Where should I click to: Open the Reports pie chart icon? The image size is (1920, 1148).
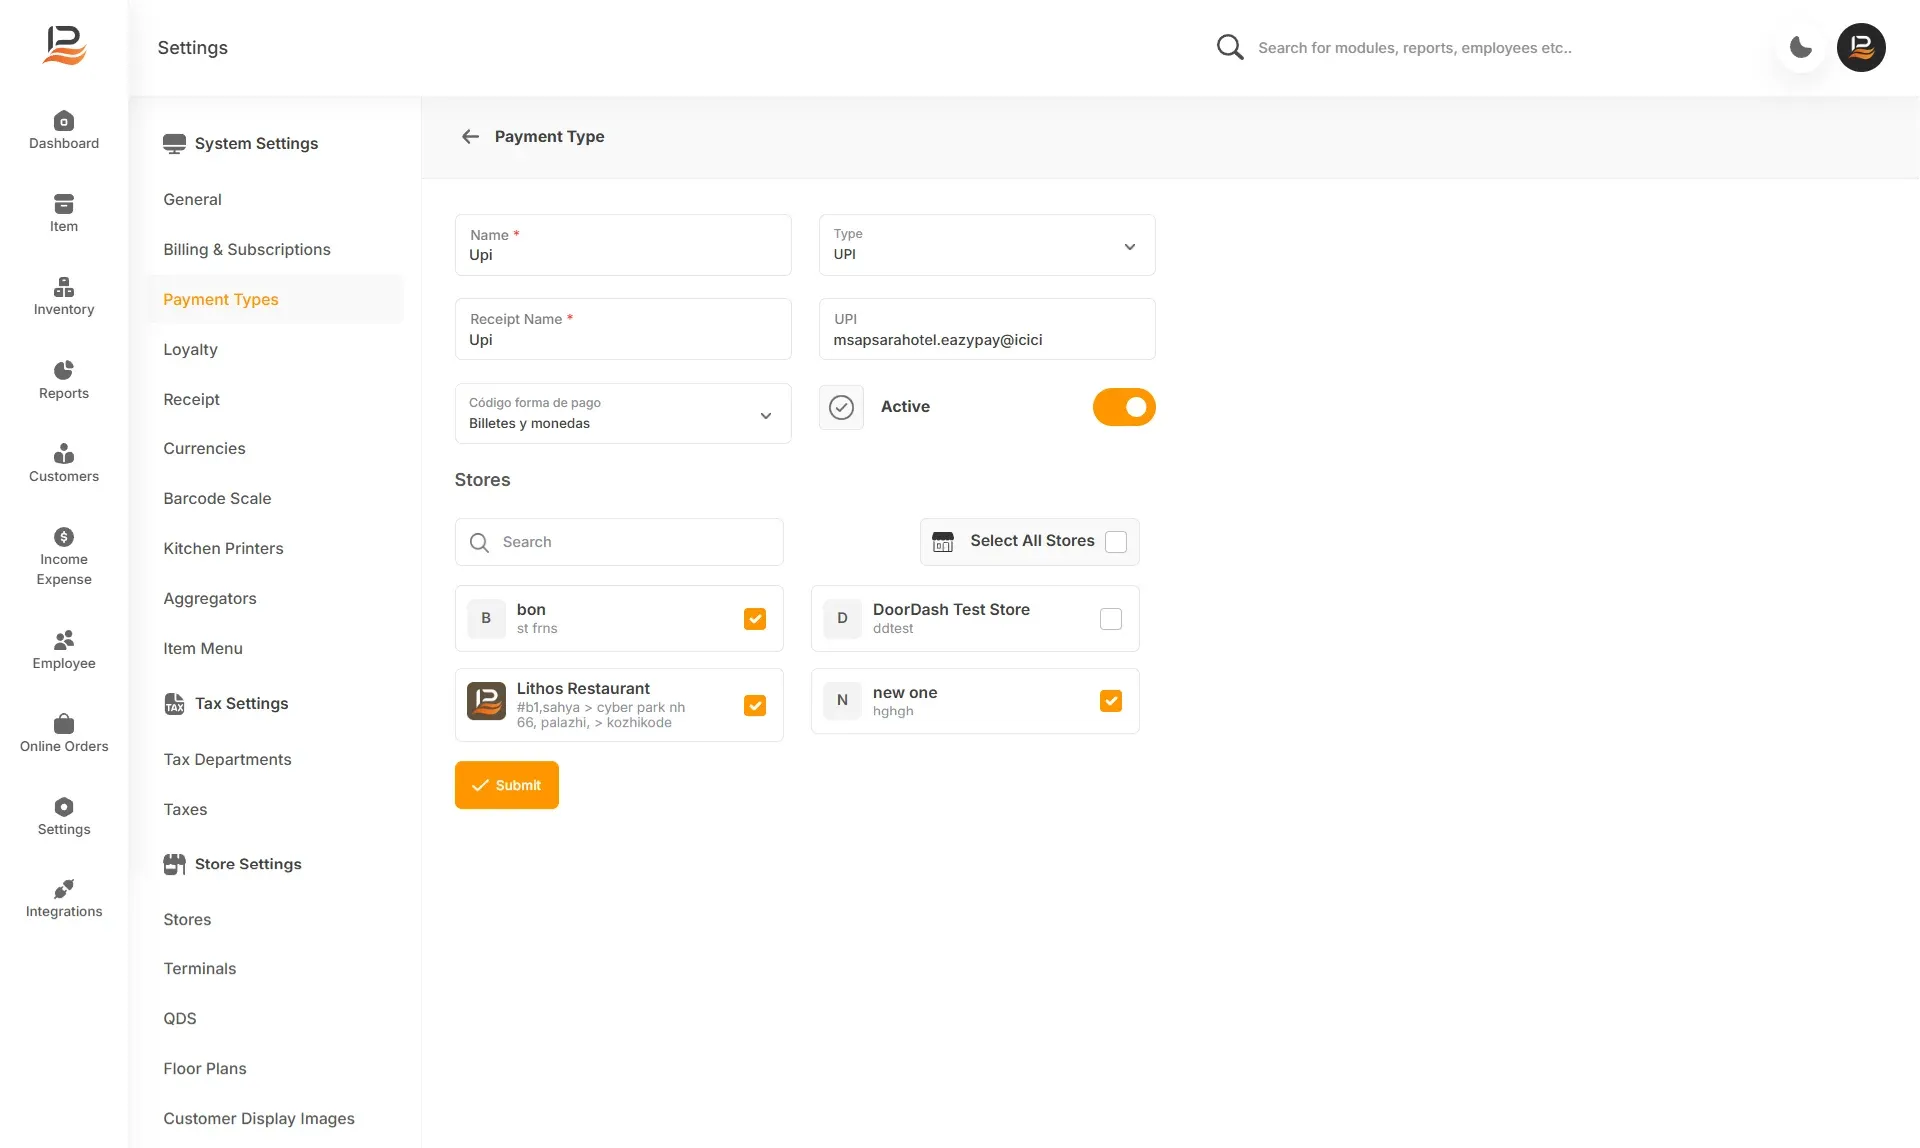click(x=64, y=370)
